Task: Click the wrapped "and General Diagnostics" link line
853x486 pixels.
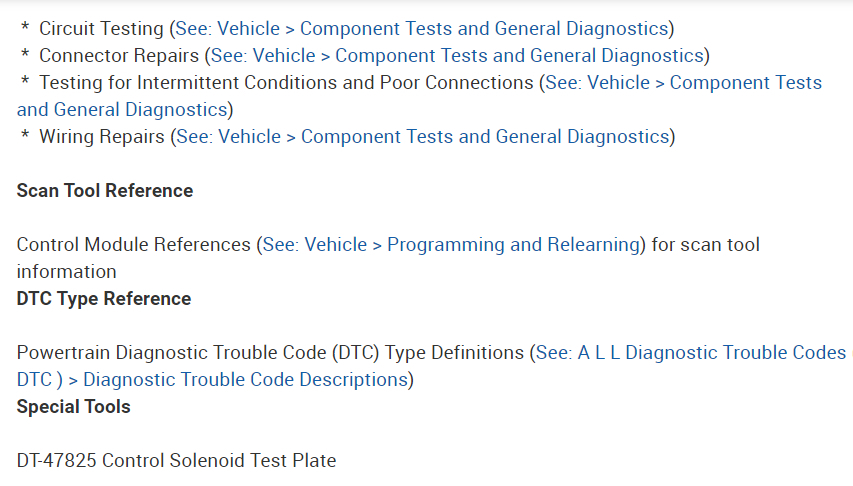Action: click(x=122, y=109)
